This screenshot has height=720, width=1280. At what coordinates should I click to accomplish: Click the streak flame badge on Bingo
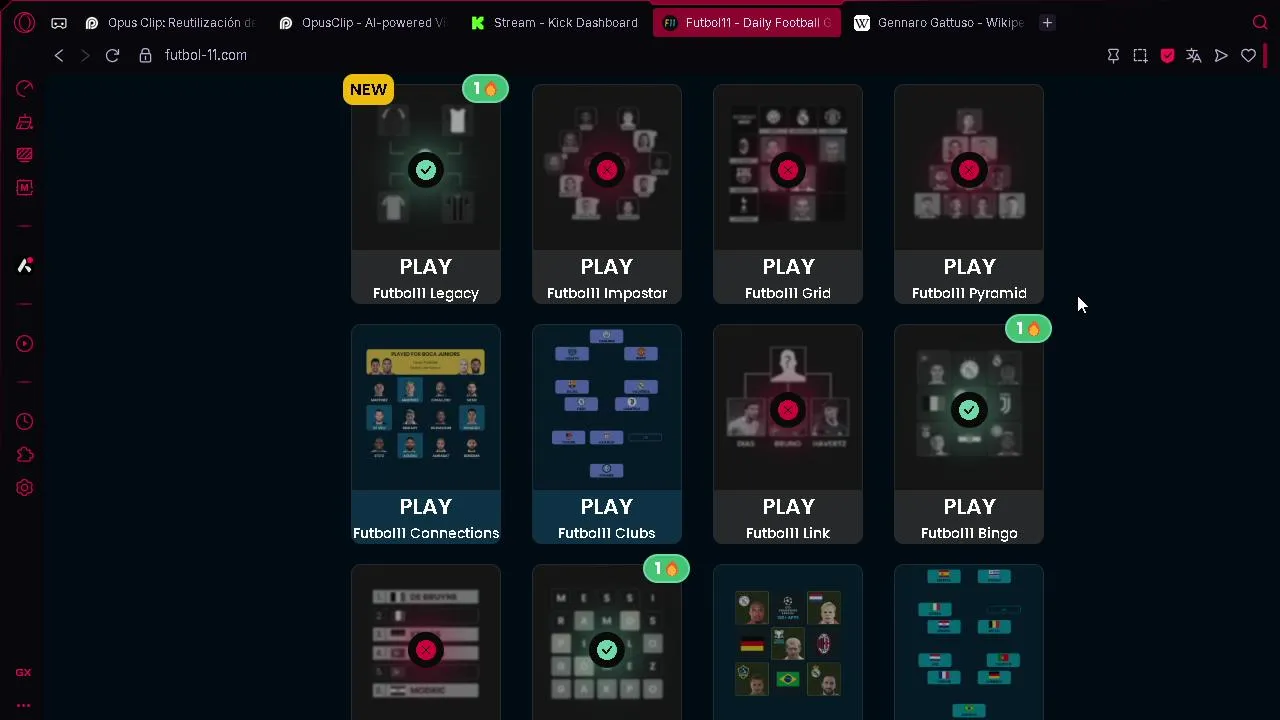(1028, 329)
